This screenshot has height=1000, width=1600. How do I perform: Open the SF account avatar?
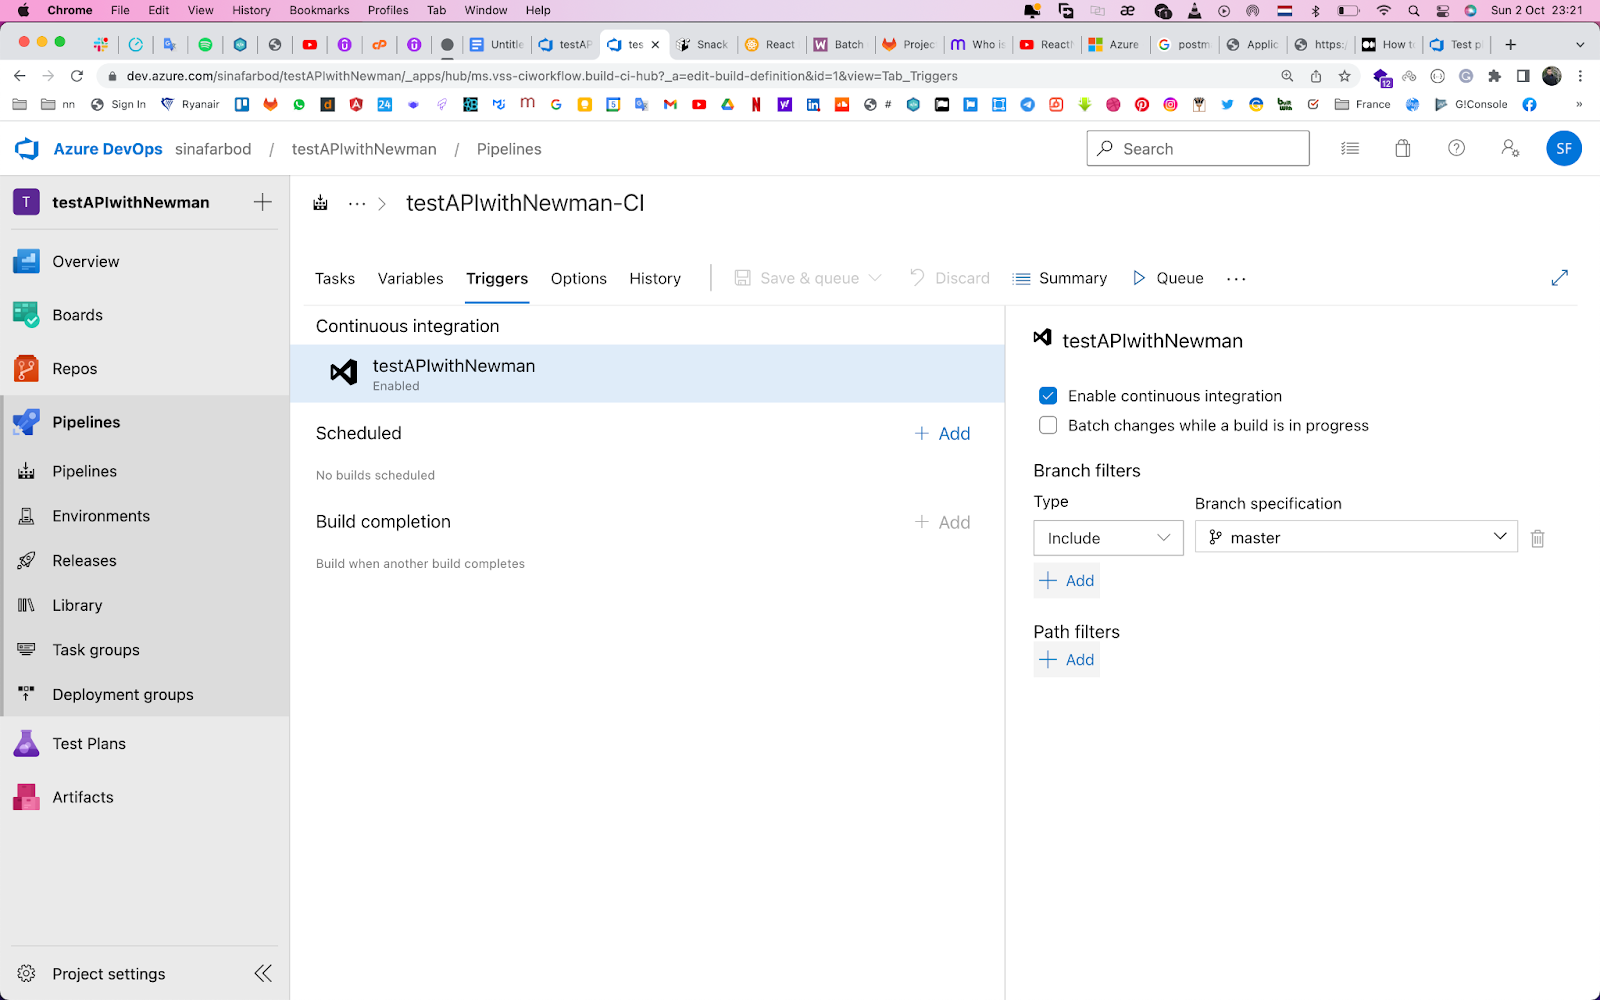click(x=1564, y=149)
